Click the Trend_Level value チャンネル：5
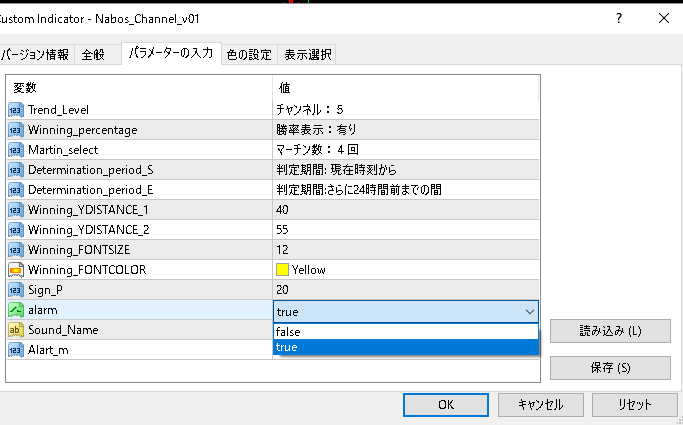Image resolution: width=683 pixels, height=425 pixels. pos(310,110)
